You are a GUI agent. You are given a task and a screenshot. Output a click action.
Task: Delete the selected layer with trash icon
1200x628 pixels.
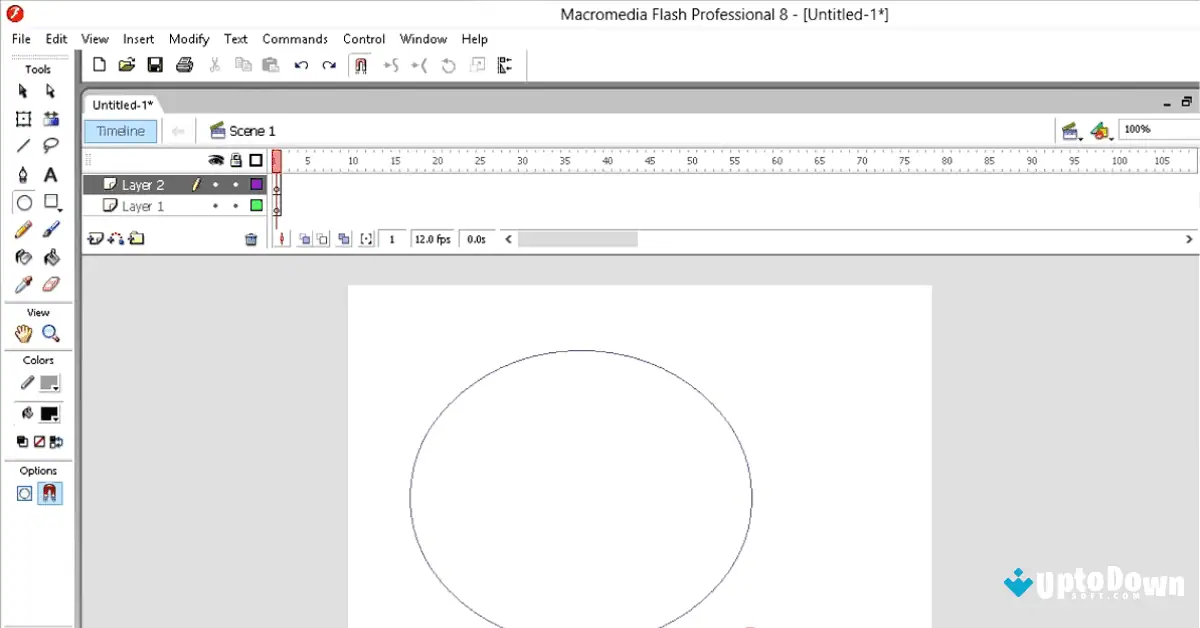pos(251,239)
